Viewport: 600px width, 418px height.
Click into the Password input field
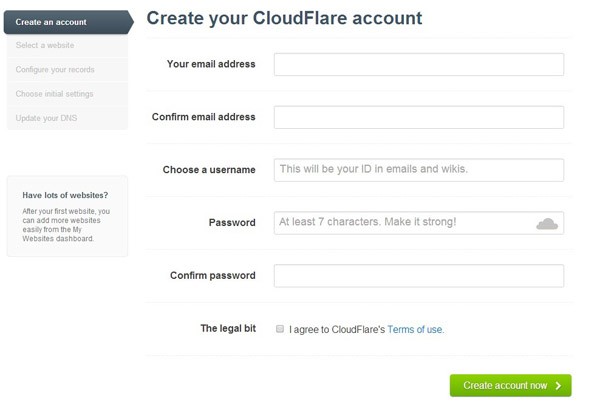coord(419,223)
